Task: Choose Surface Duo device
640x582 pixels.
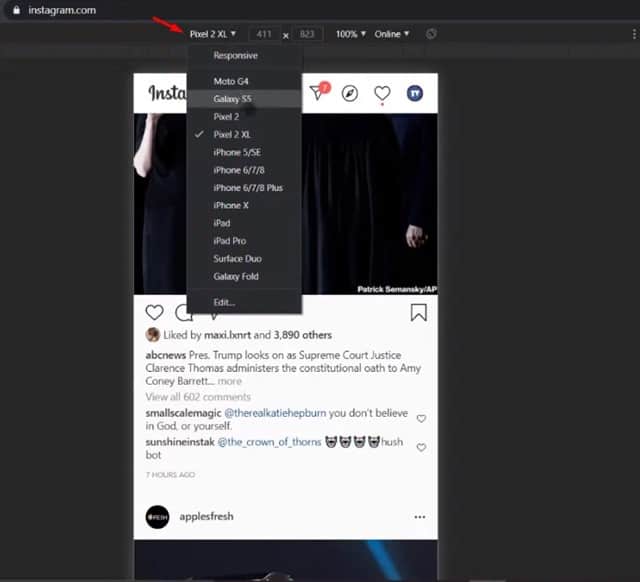Action: tap(244, 259)
